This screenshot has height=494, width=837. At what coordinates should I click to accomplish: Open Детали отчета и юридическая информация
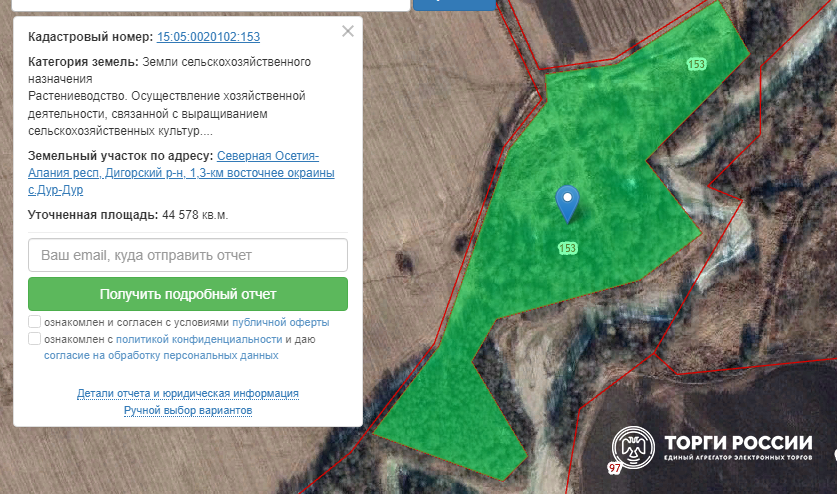point(188,394)
